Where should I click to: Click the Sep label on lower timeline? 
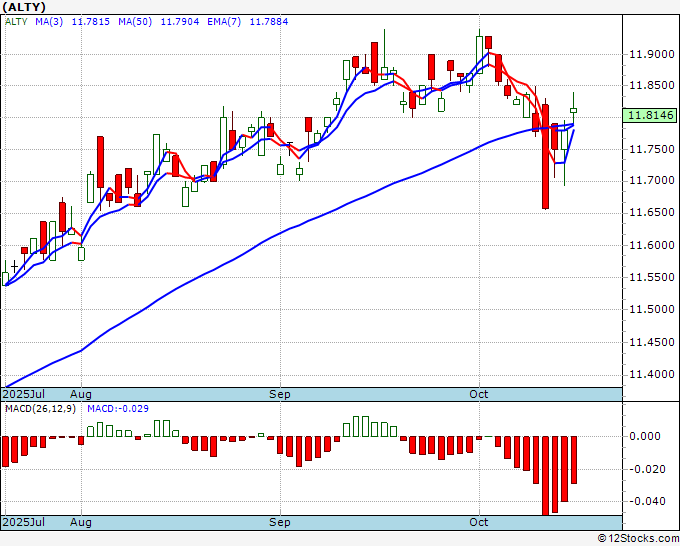tap(279, 522)
